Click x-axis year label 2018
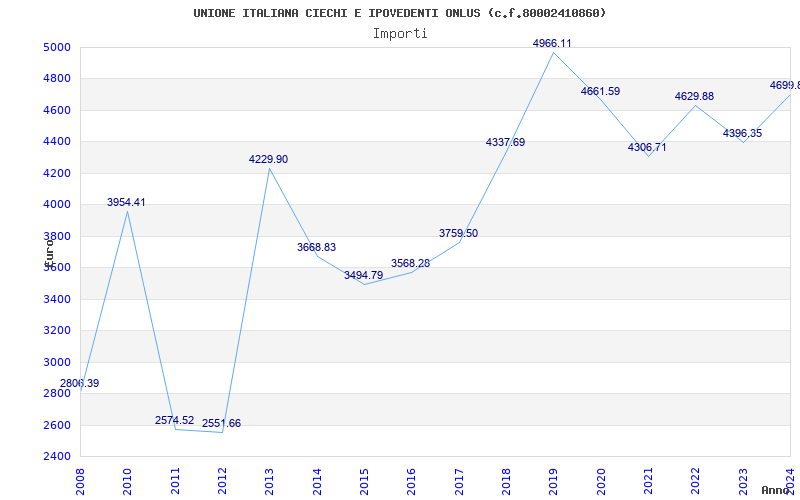 click(506, 481)
